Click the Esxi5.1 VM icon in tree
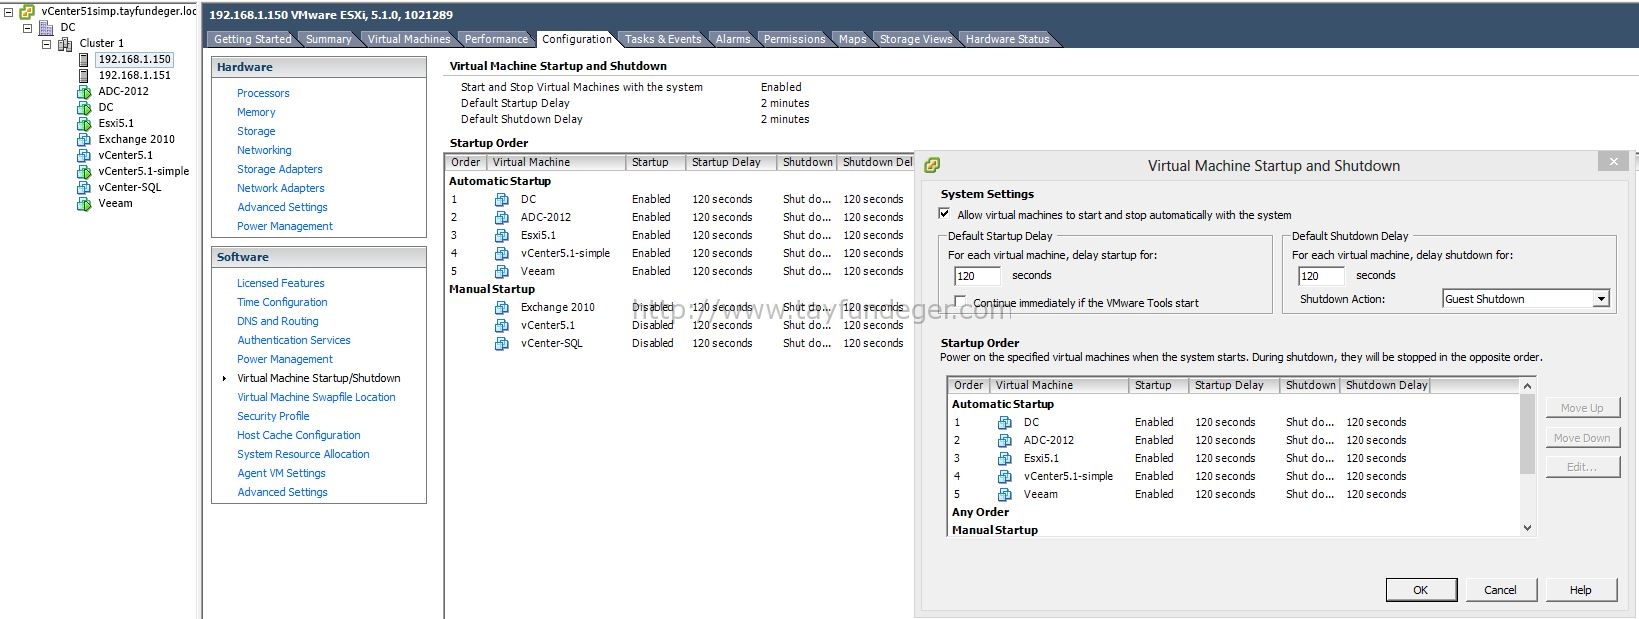This screenshot has height=619, width=1639. click(x=84, y=124)
